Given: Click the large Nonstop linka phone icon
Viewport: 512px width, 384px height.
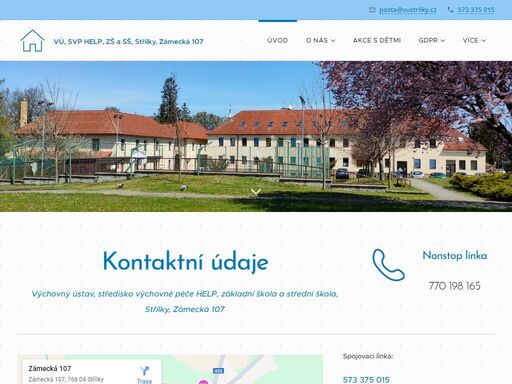Looking at the screenshot, I should (388, 265).
